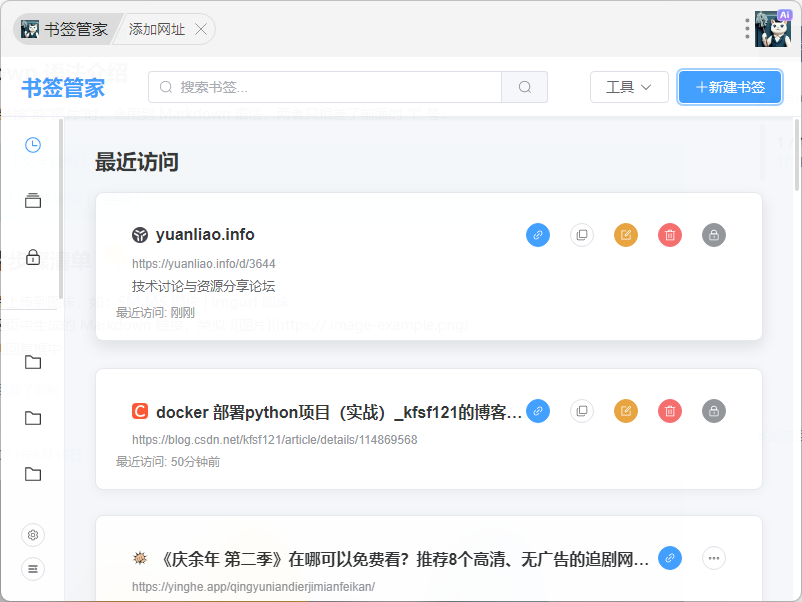Open link of the docker 部署python项目 bookmark

coord(538,411)
